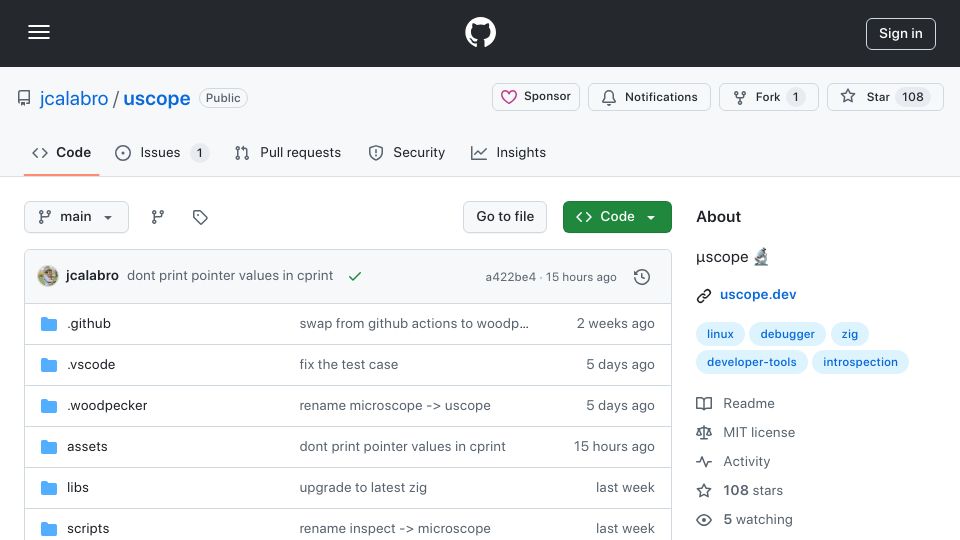The height and width of the screenshot is (540, 960).
Task: Star the uscope repository
Action: click(x=885, y=97)
